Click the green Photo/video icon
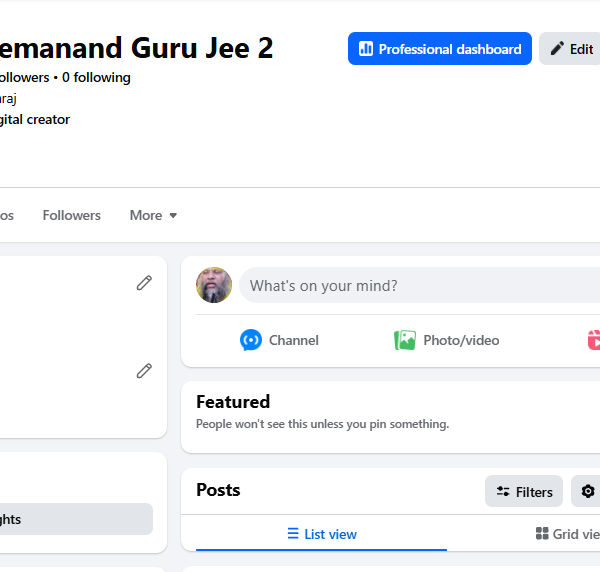Image resolution: width=600 pixels, height=572 pixels. [x=405, y=340]
